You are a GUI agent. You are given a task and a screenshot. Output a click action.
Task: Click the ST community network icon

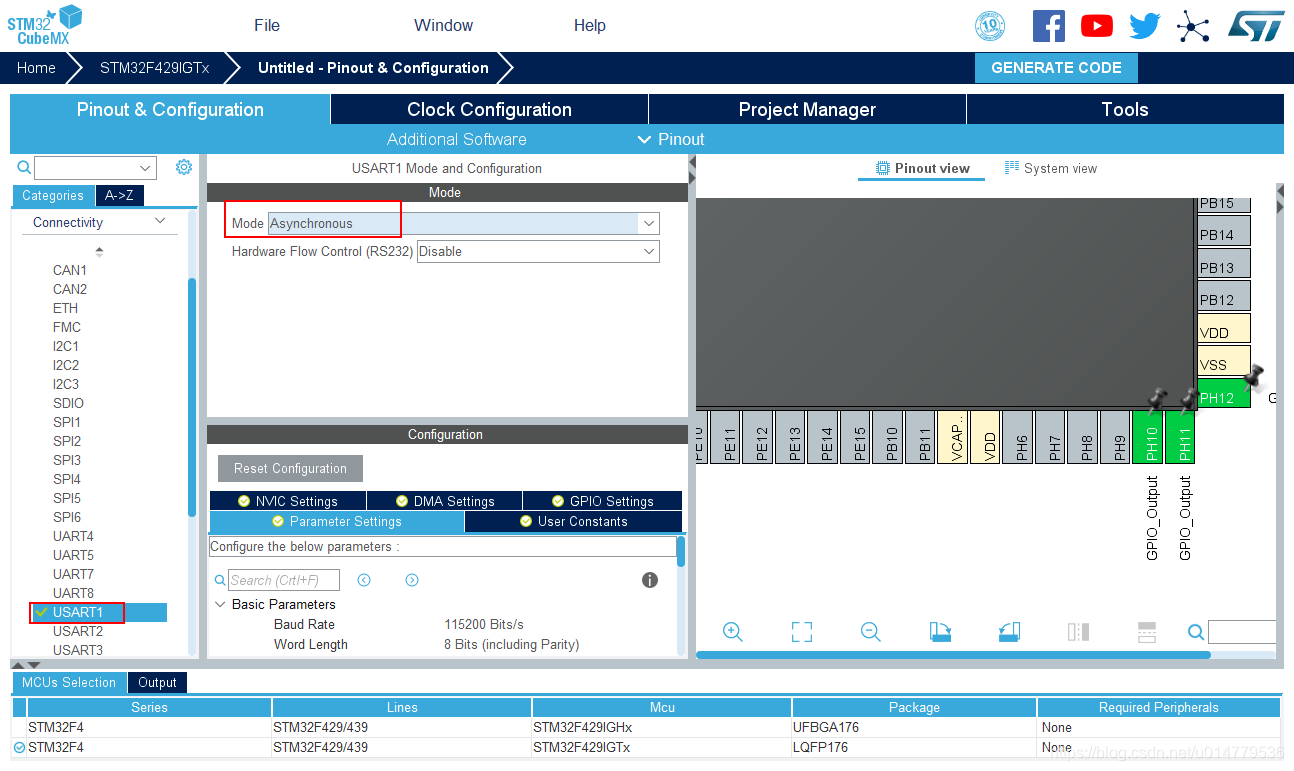(x=1193, y=26)
